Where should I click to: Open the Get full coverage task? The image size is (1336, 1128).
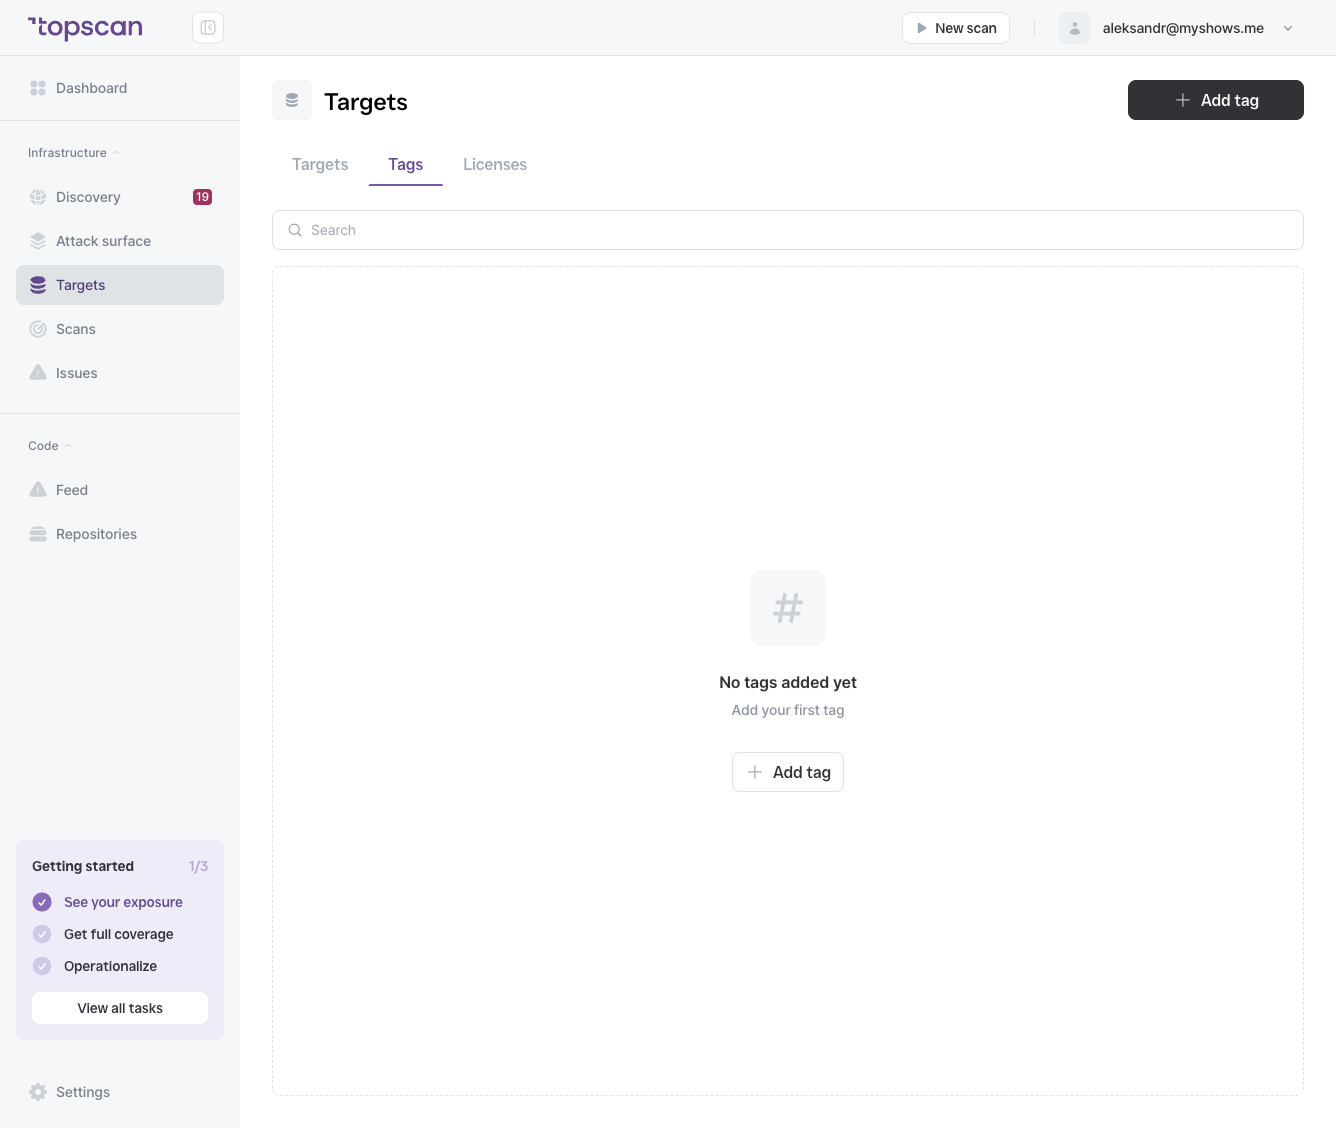[x=119, y=934]
